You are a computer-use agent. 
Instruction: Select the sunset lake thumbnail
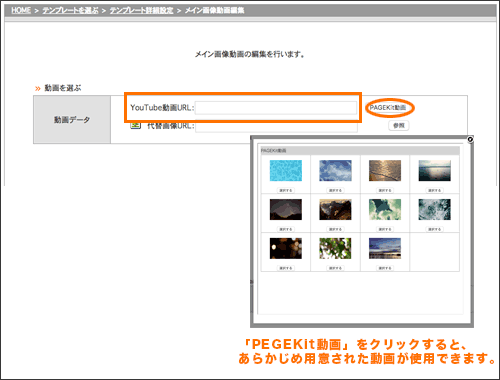[x=385, y=248]
